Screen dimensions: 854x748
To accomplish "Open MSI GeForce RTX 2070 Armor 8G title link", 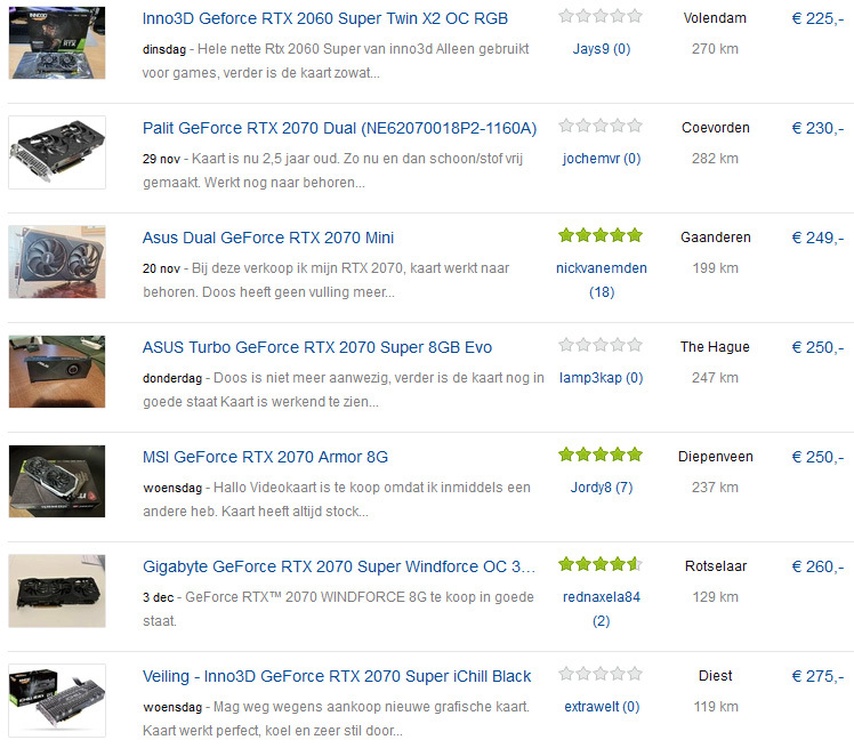I will click(x=265, y=457).
